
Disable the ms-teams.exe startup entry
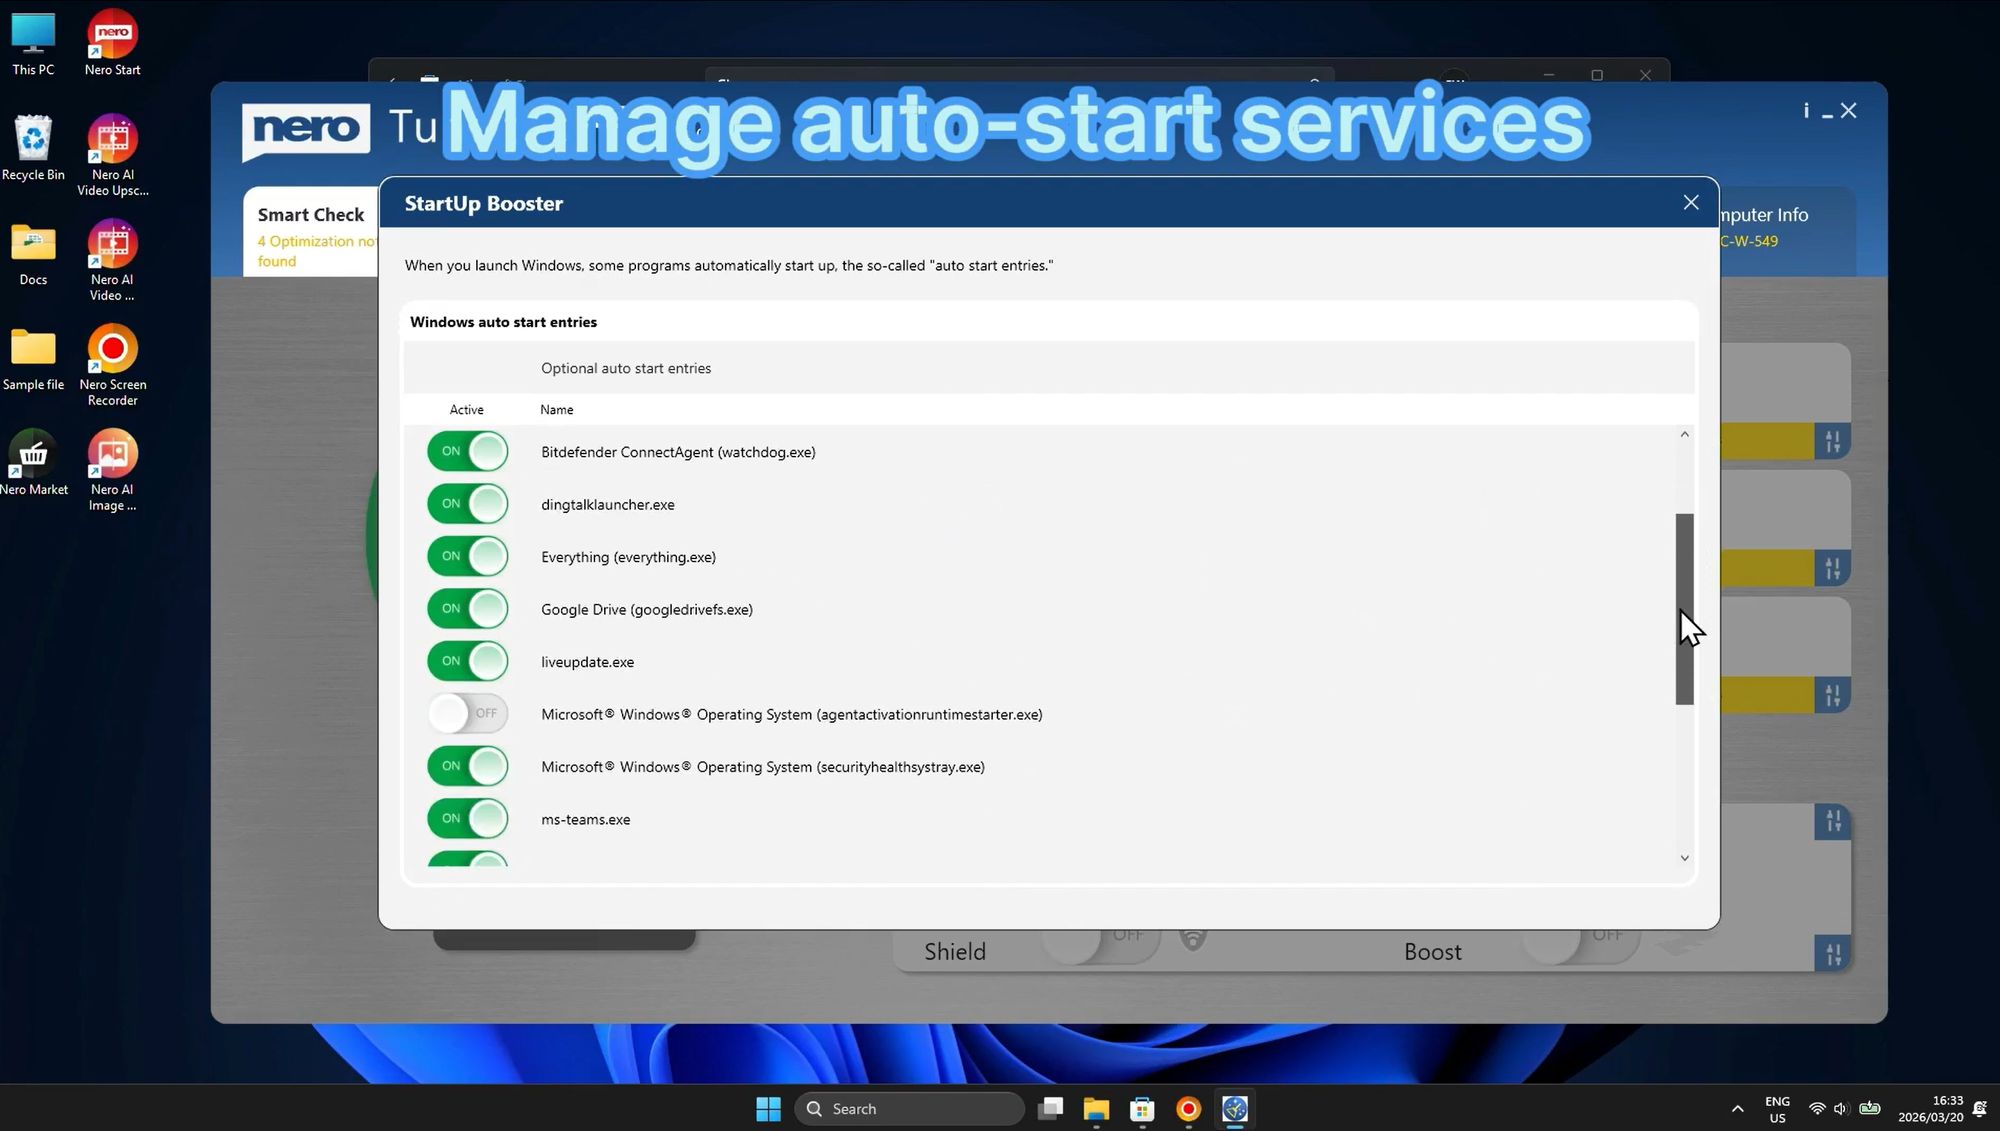[x=467, y=818]
